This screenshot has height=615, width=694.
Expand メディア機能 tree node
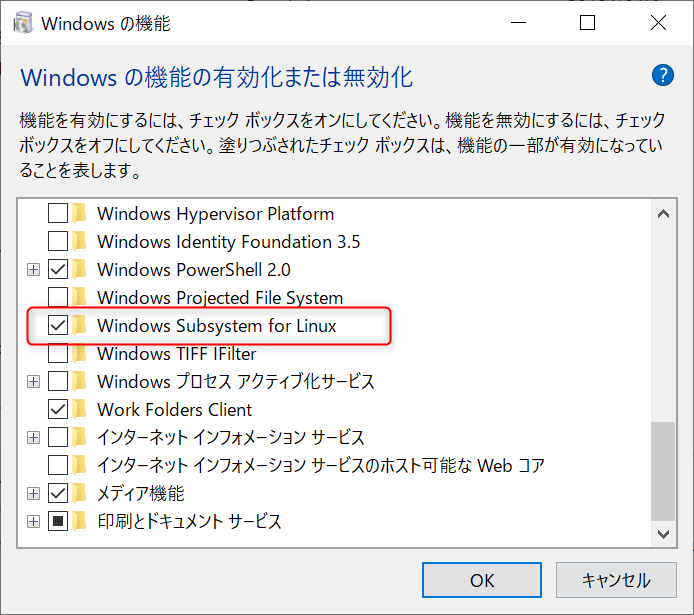[33, 493]
